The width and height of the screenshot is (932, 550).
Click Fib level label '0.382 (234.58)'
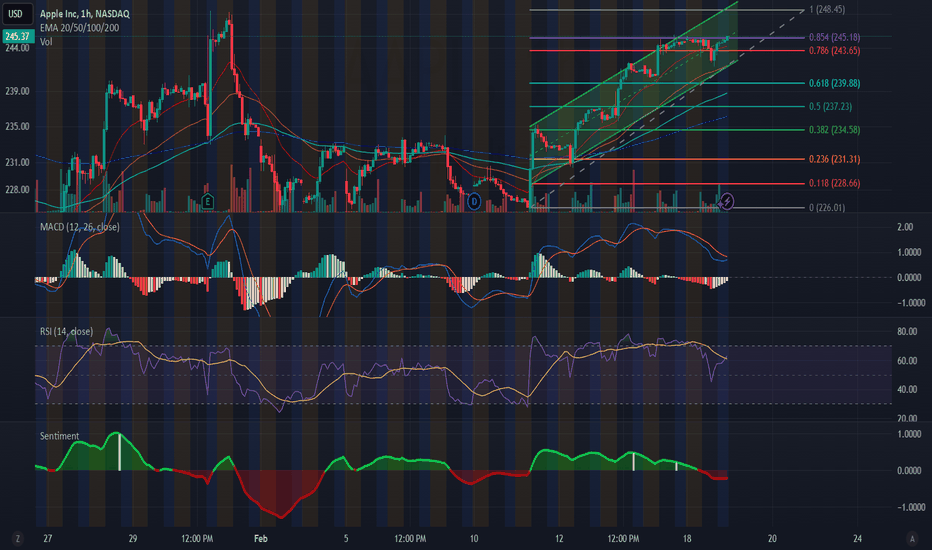click(x=835, y=130)
